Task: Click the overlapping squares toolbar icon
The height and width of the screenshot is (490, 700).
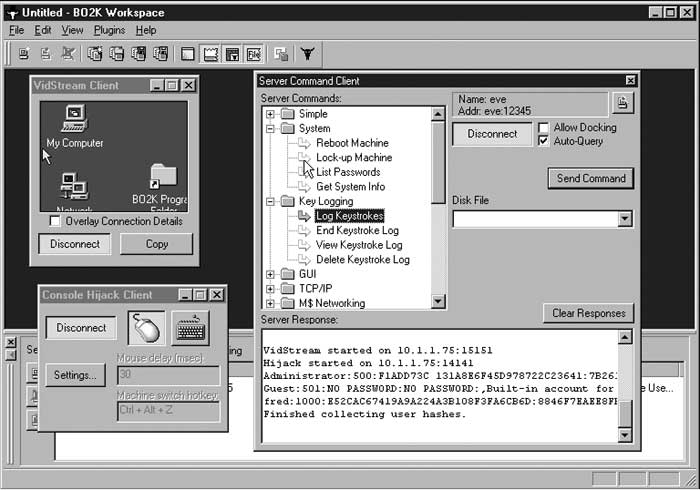Action: [281, 54]
